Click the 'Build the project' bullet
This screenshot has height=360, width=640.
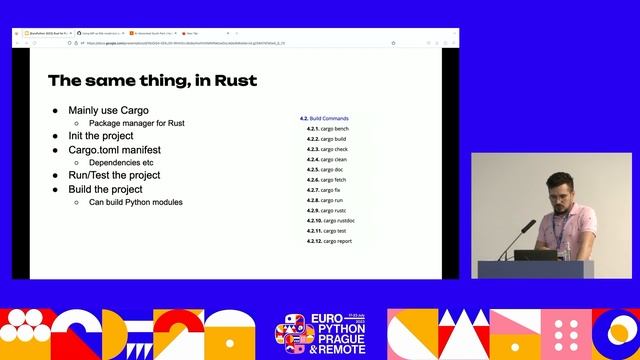(105, 189)
